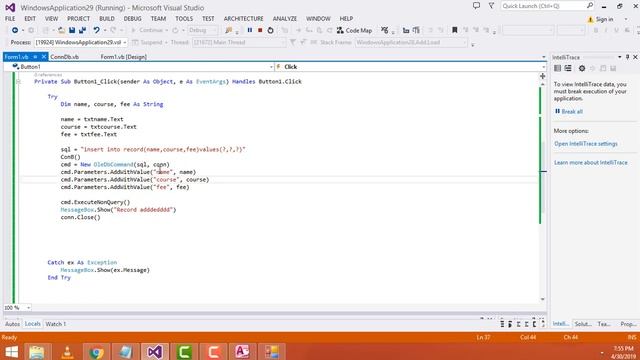
Task: Click the Navigate Backward toolbar icon
Action: pyautogui.click(x=15, y=30)
